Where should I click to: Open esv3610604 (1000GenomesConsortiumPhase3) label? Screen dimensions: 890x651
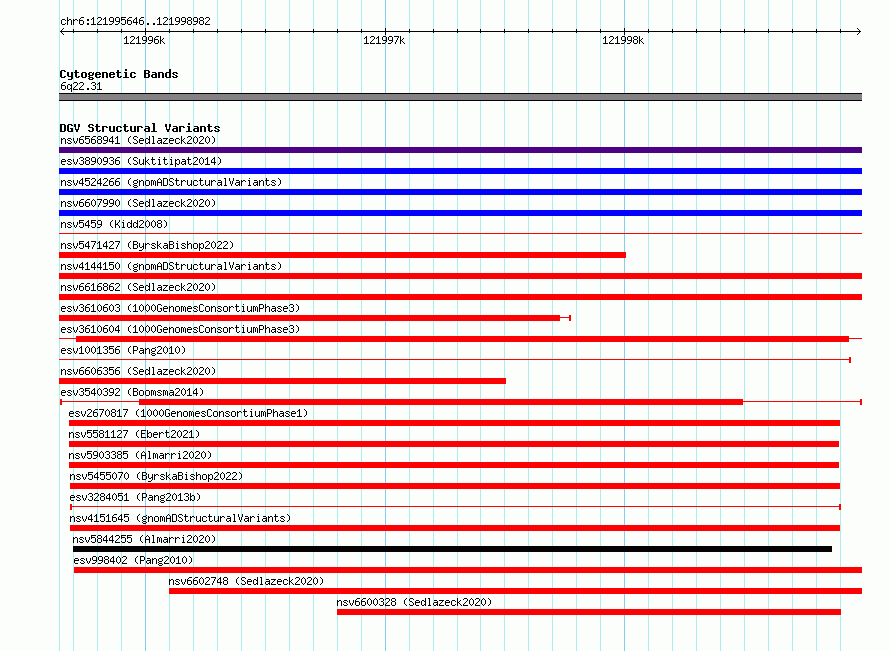[x=180, y=329]
